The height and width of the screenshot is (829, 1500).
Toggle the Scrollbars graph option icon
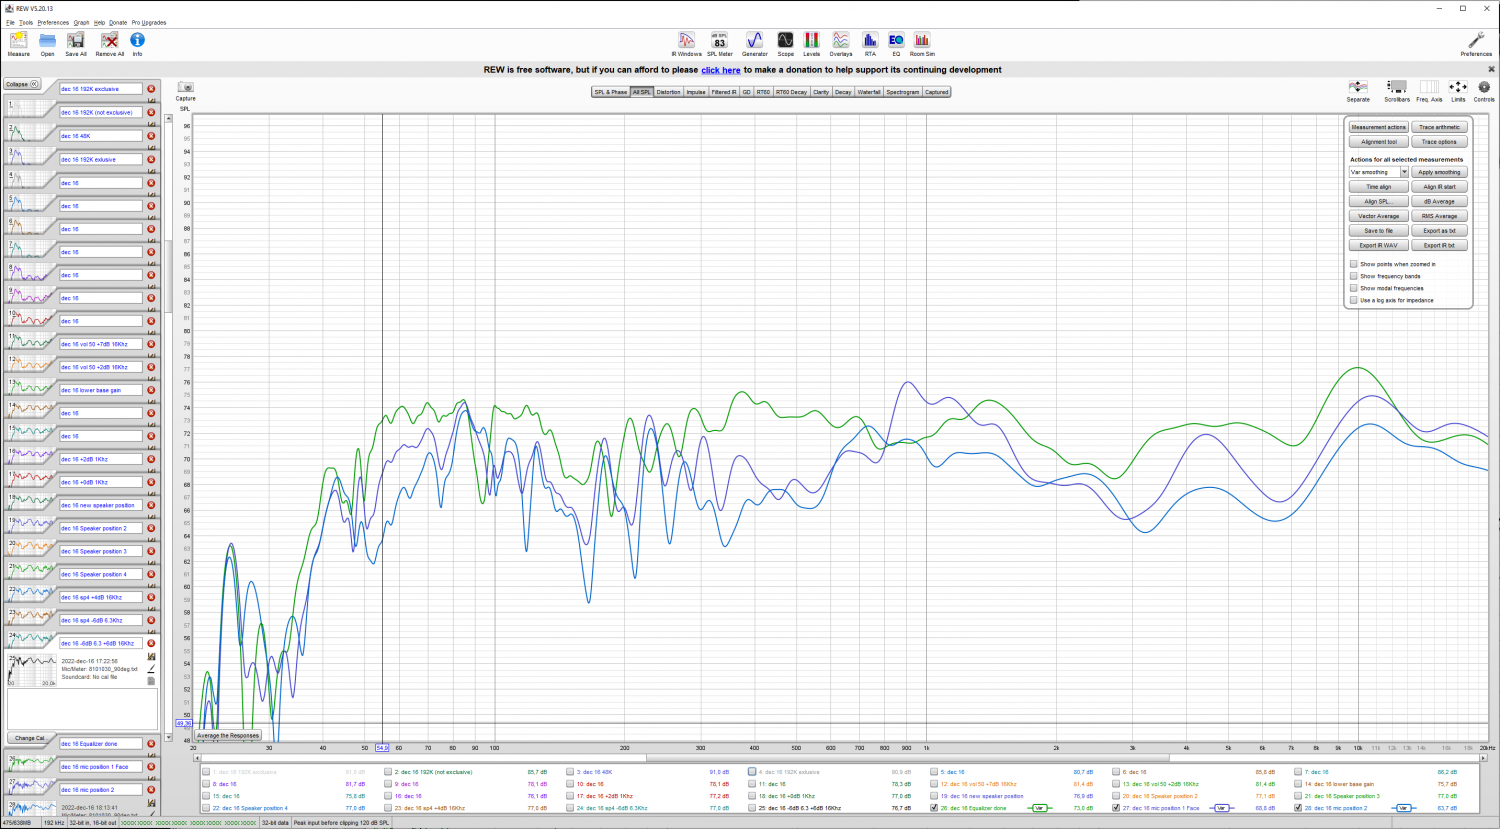click(x=1397, y=87)
